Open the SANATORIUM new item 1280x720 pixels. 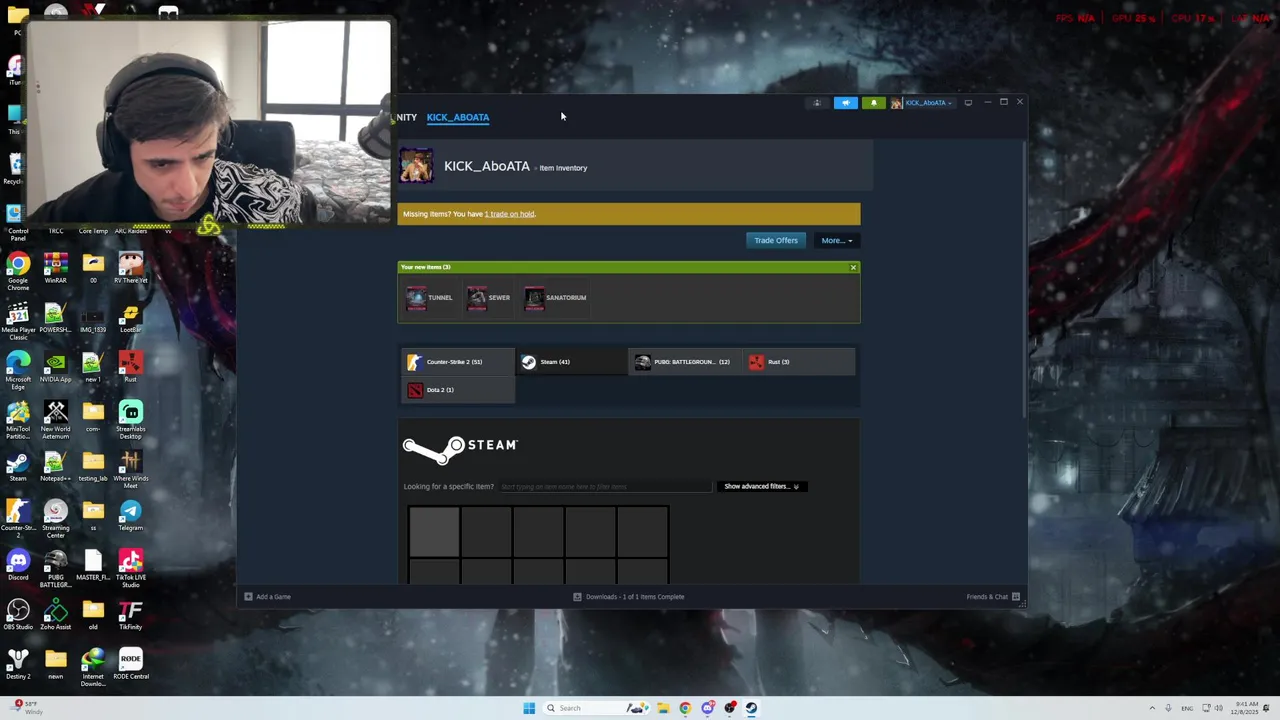point(555,297)
